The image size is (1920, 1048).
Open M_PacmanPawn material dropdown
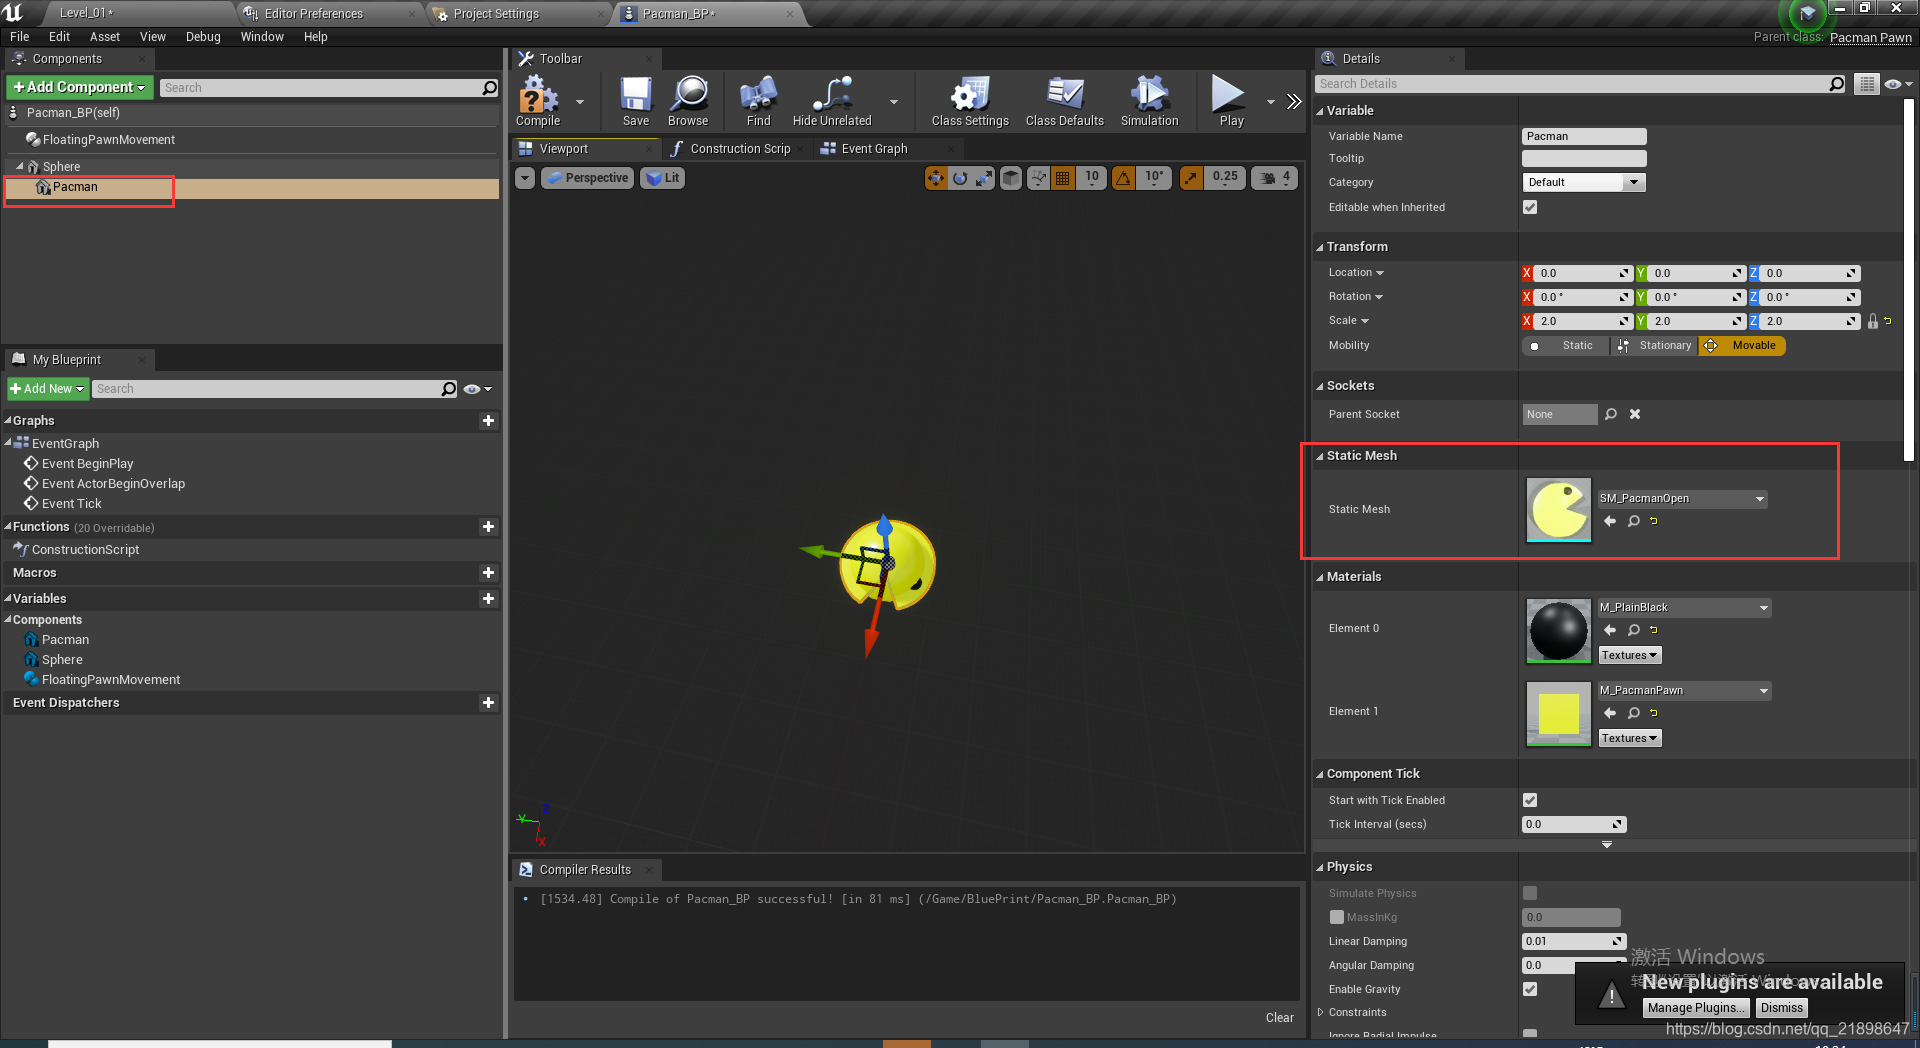1684,690
